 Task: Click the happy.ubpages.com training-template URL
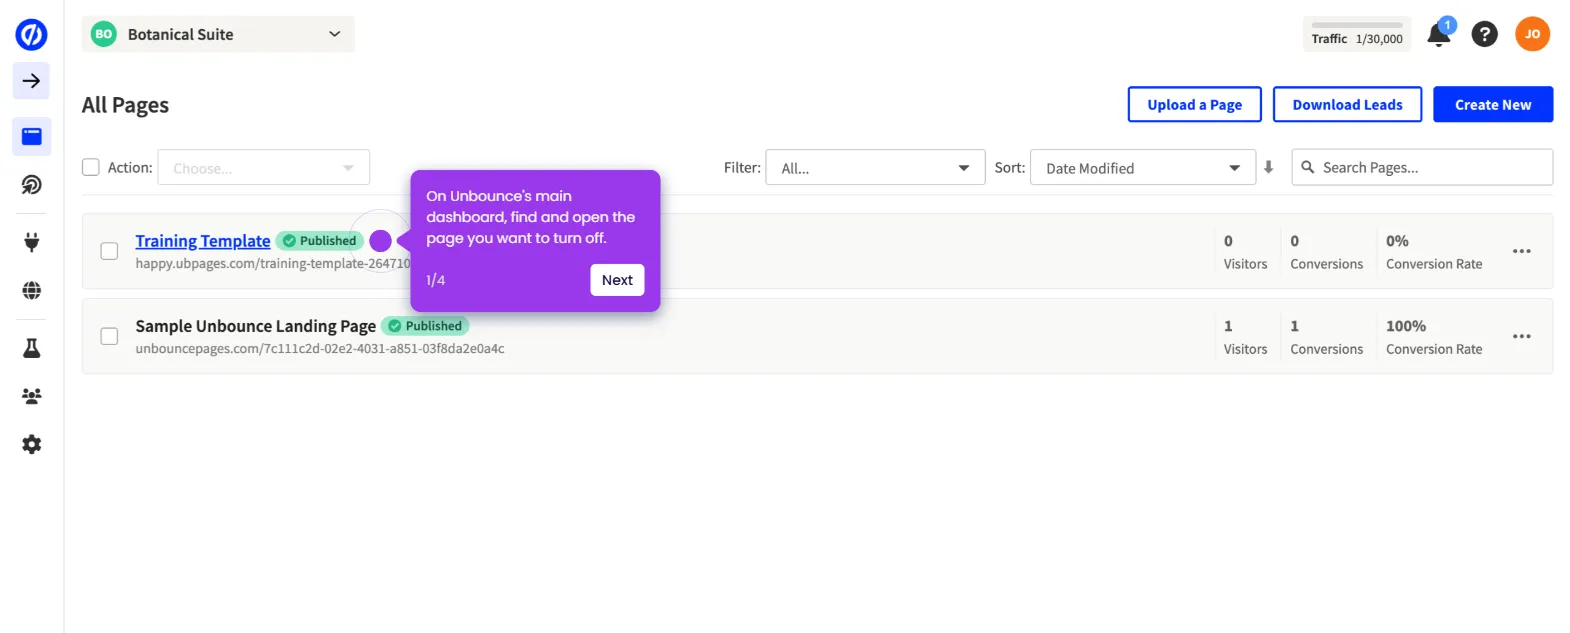[273, 263]
